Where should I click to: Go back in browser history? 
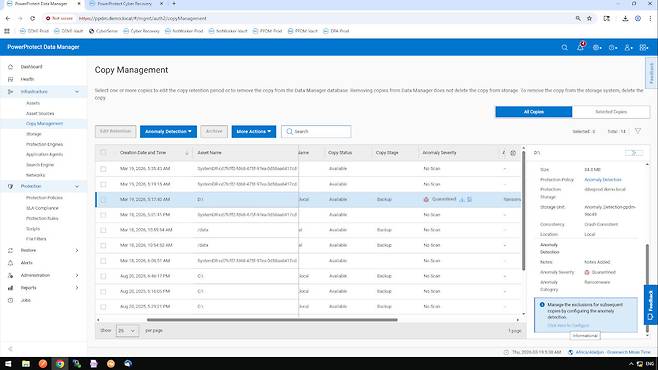point(8,18)
